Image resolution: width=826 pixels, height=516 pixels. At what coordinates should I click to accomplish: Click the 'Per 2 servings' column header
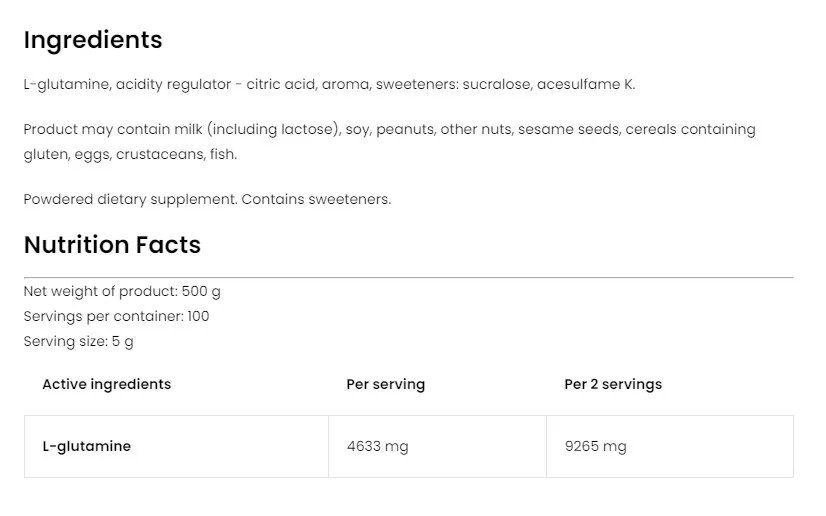[612, 384]
